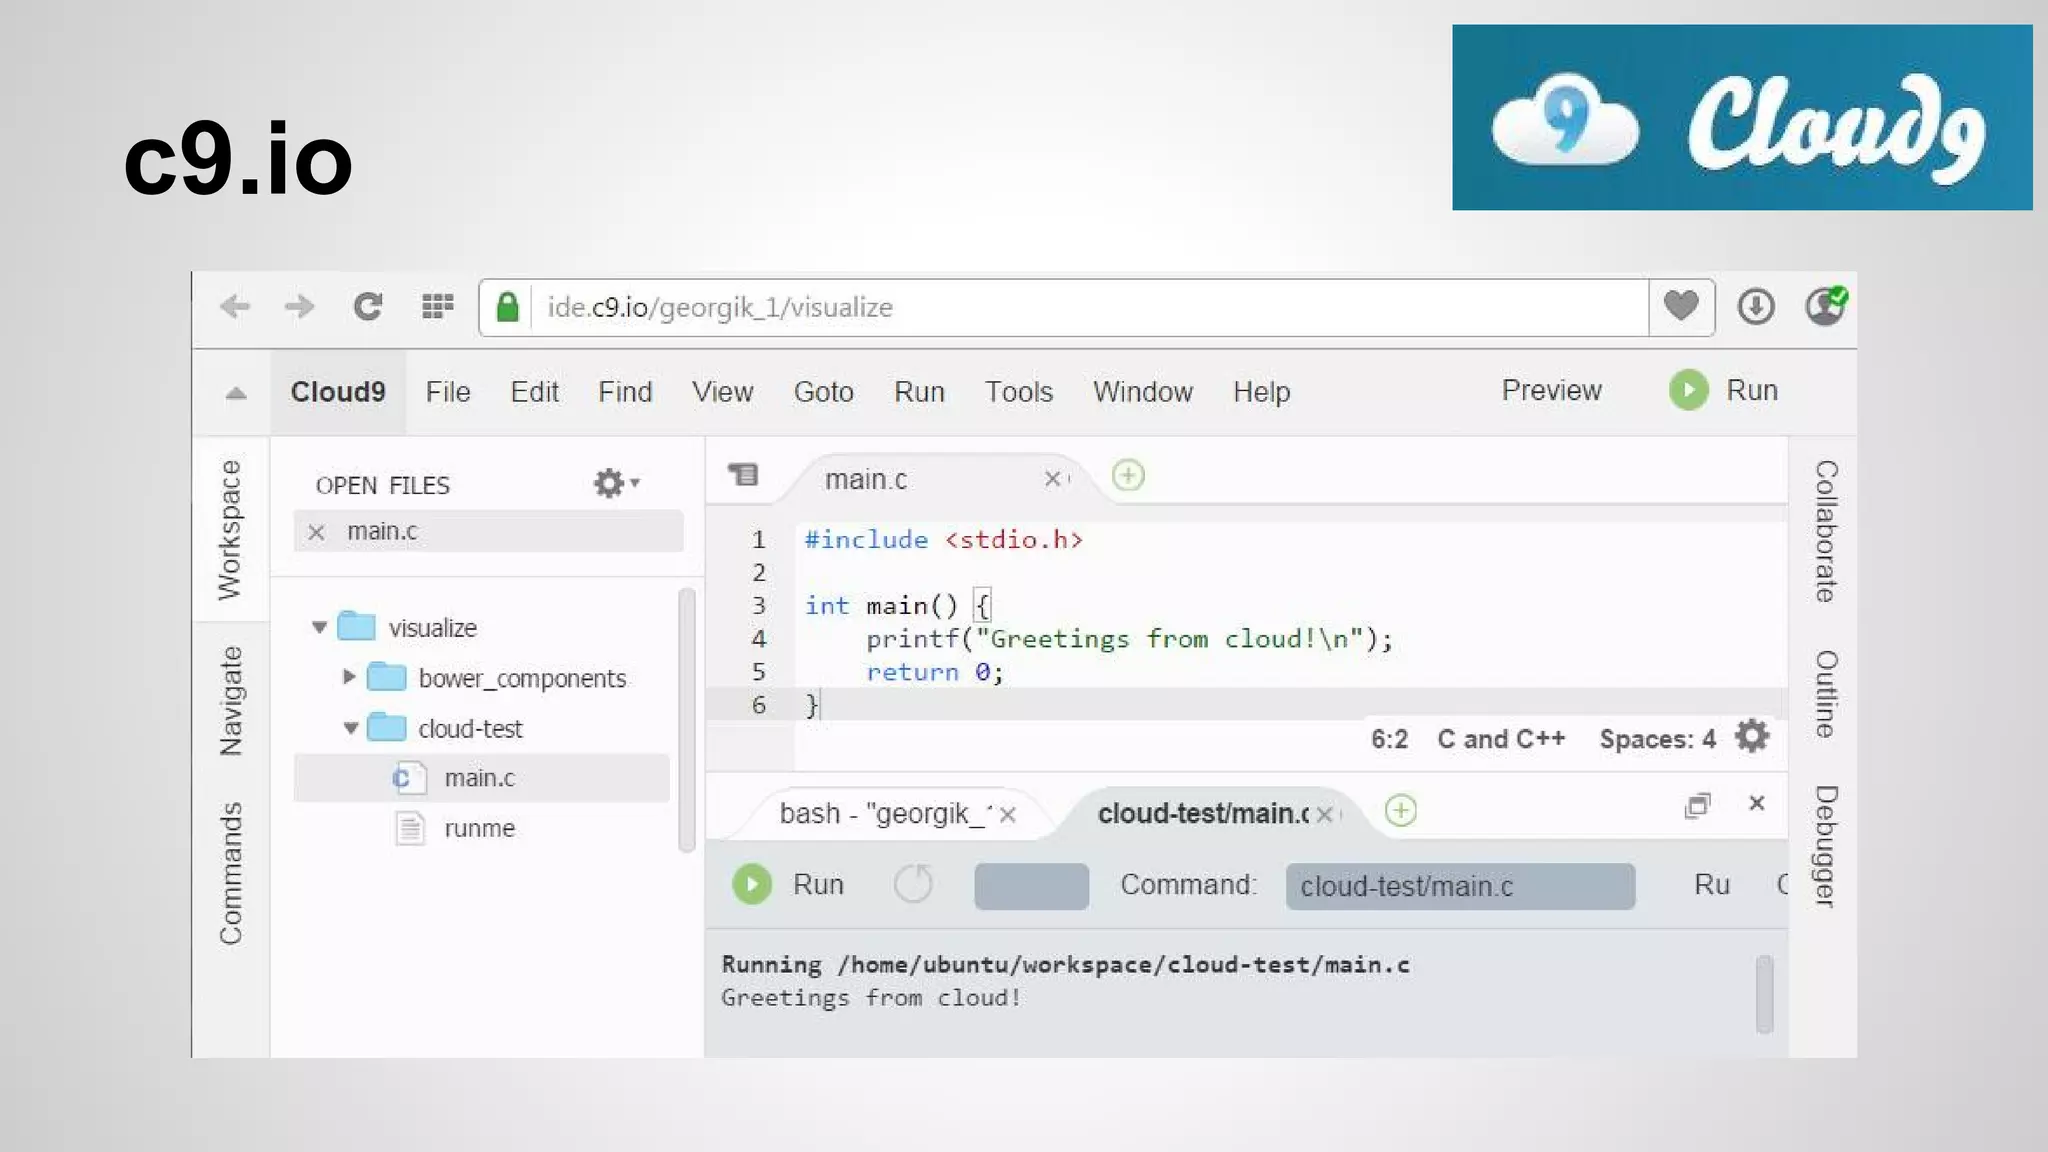Click the download icon in browser toolbar
Viewport: 2048px width, 1152px height.
[1755, 307]
